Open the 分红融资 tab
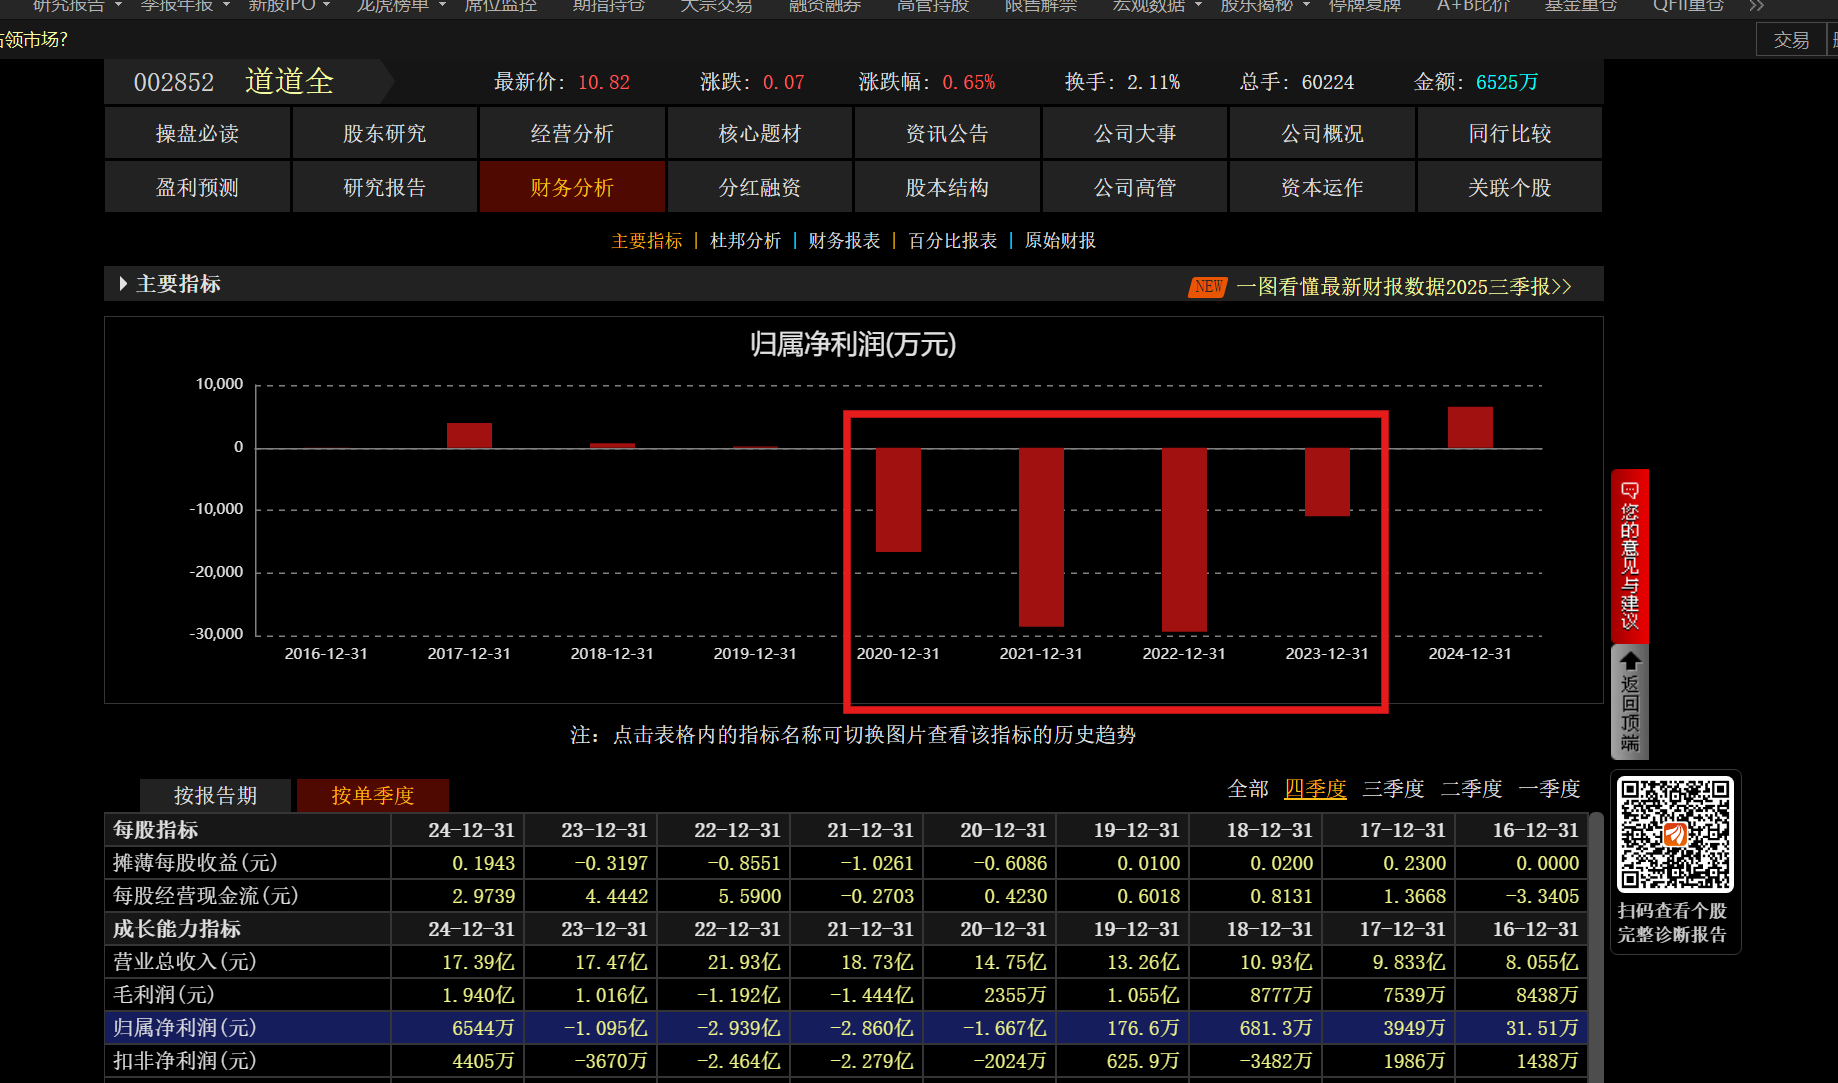This screenshot has width=1838, height=1083. (760, 187)
